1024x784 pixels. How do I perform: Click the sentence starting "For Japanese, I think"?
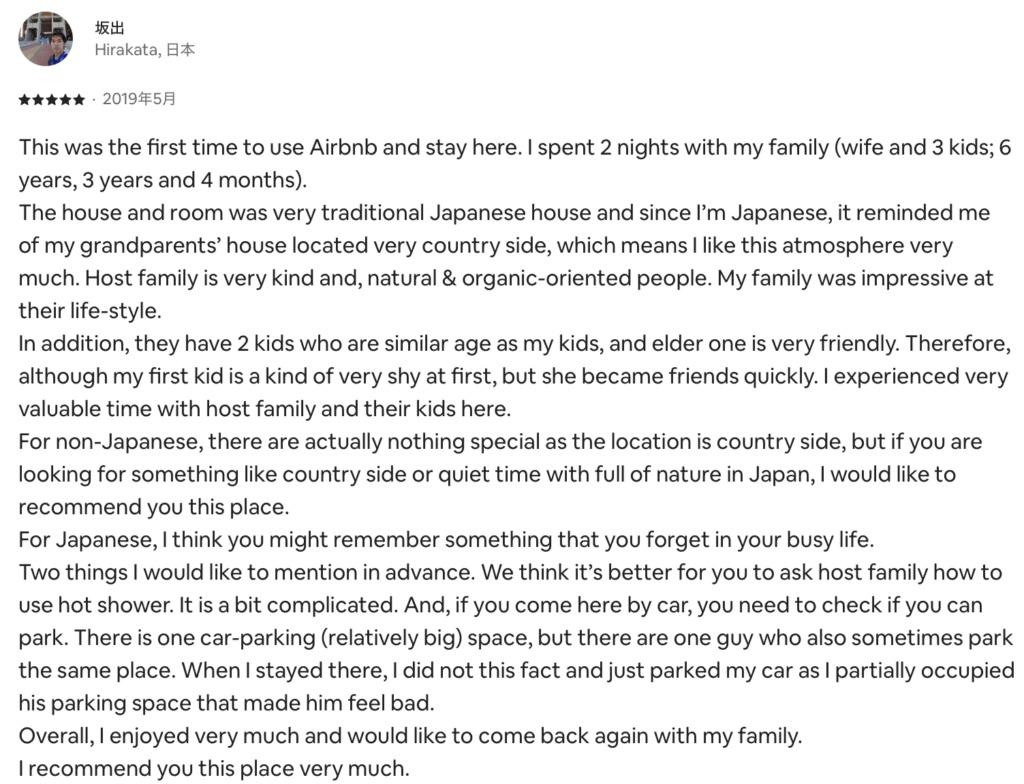click(x=446, y=540)
